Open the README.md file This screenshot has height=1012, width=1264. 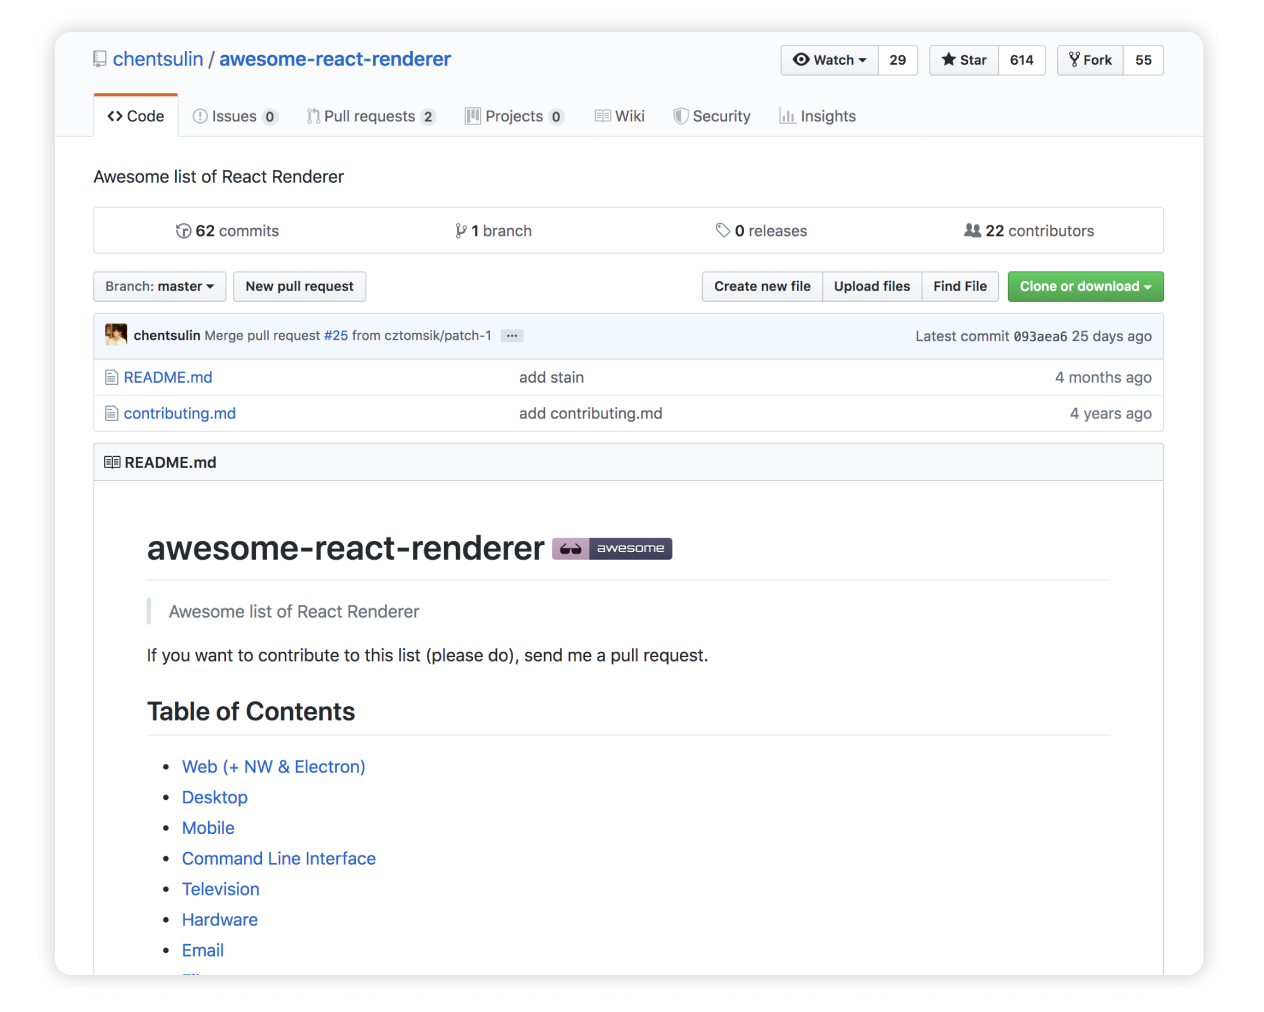point(168,377)
